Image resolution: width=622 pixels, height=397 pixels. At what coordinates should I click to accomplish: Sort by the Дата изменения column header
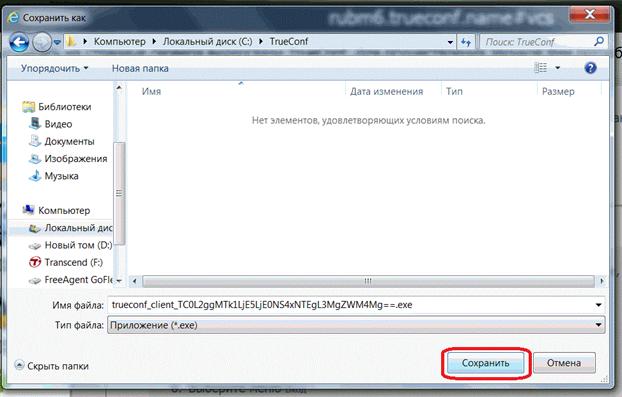(386, 91)
